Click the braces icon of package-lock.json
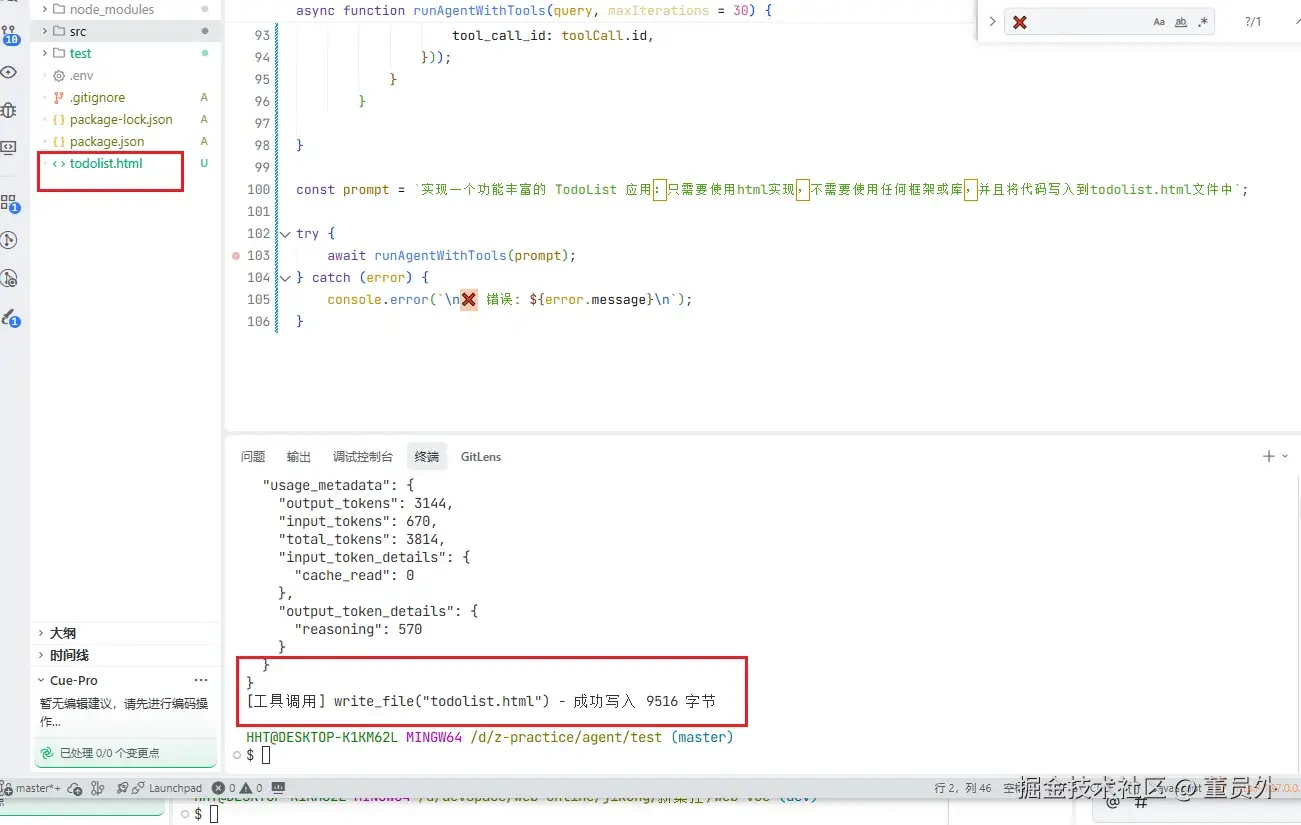This screenshot has height=825, width=1301. pos(59,120)
